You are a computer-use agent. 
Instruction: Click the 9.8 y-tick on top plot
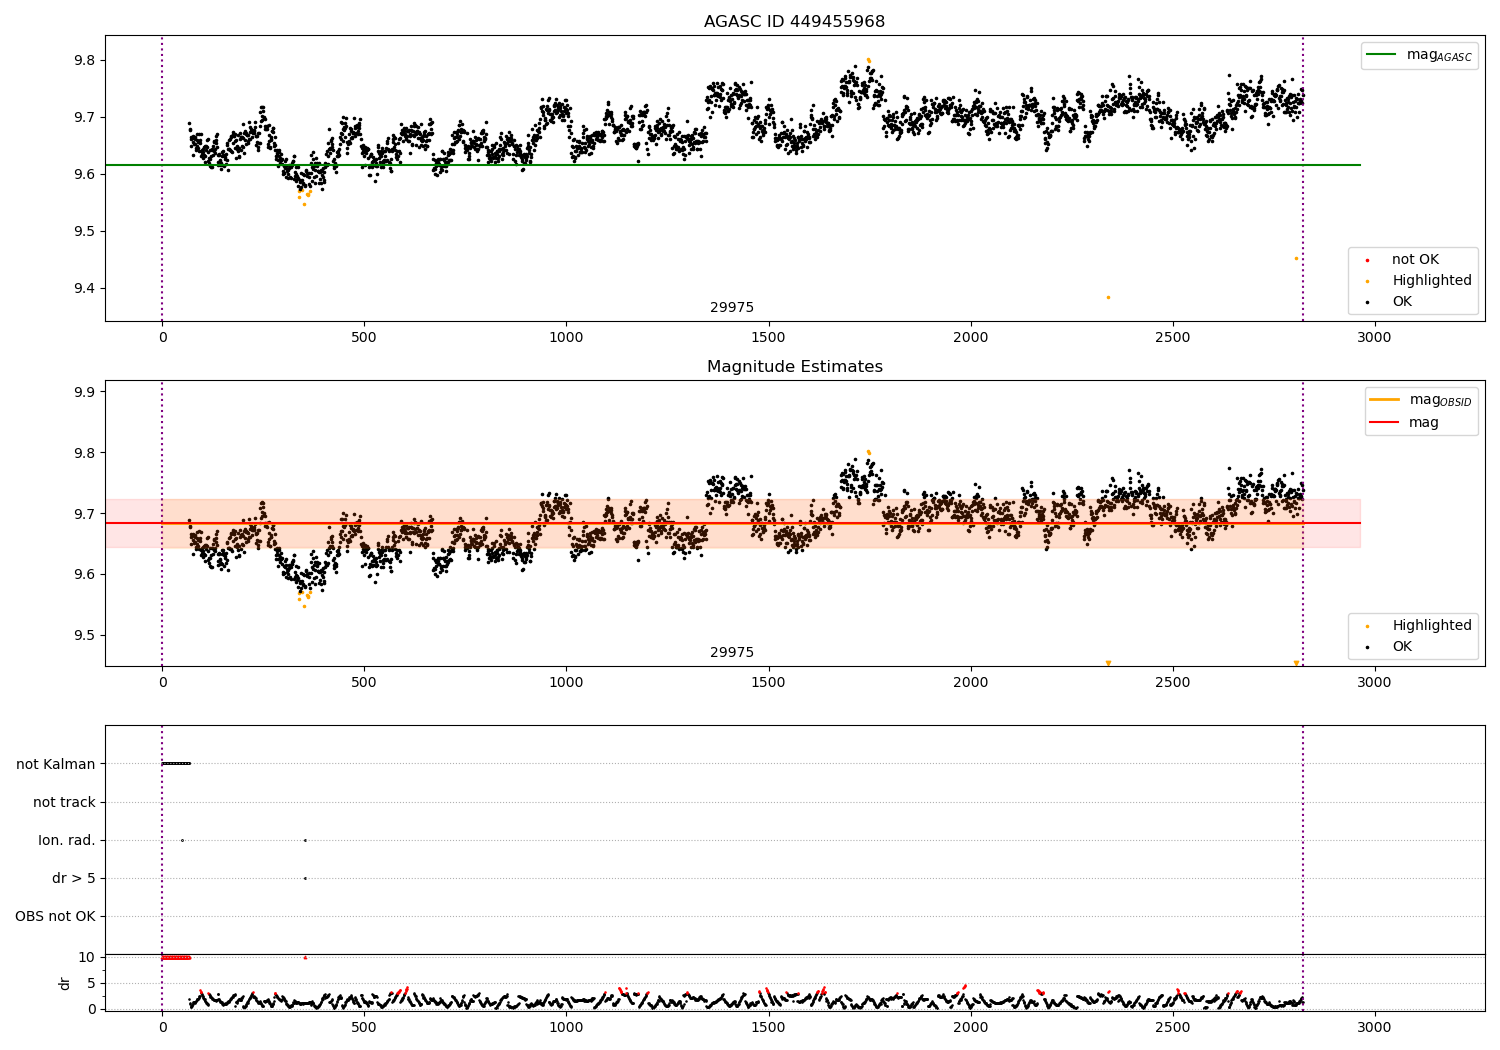(84, 61)
